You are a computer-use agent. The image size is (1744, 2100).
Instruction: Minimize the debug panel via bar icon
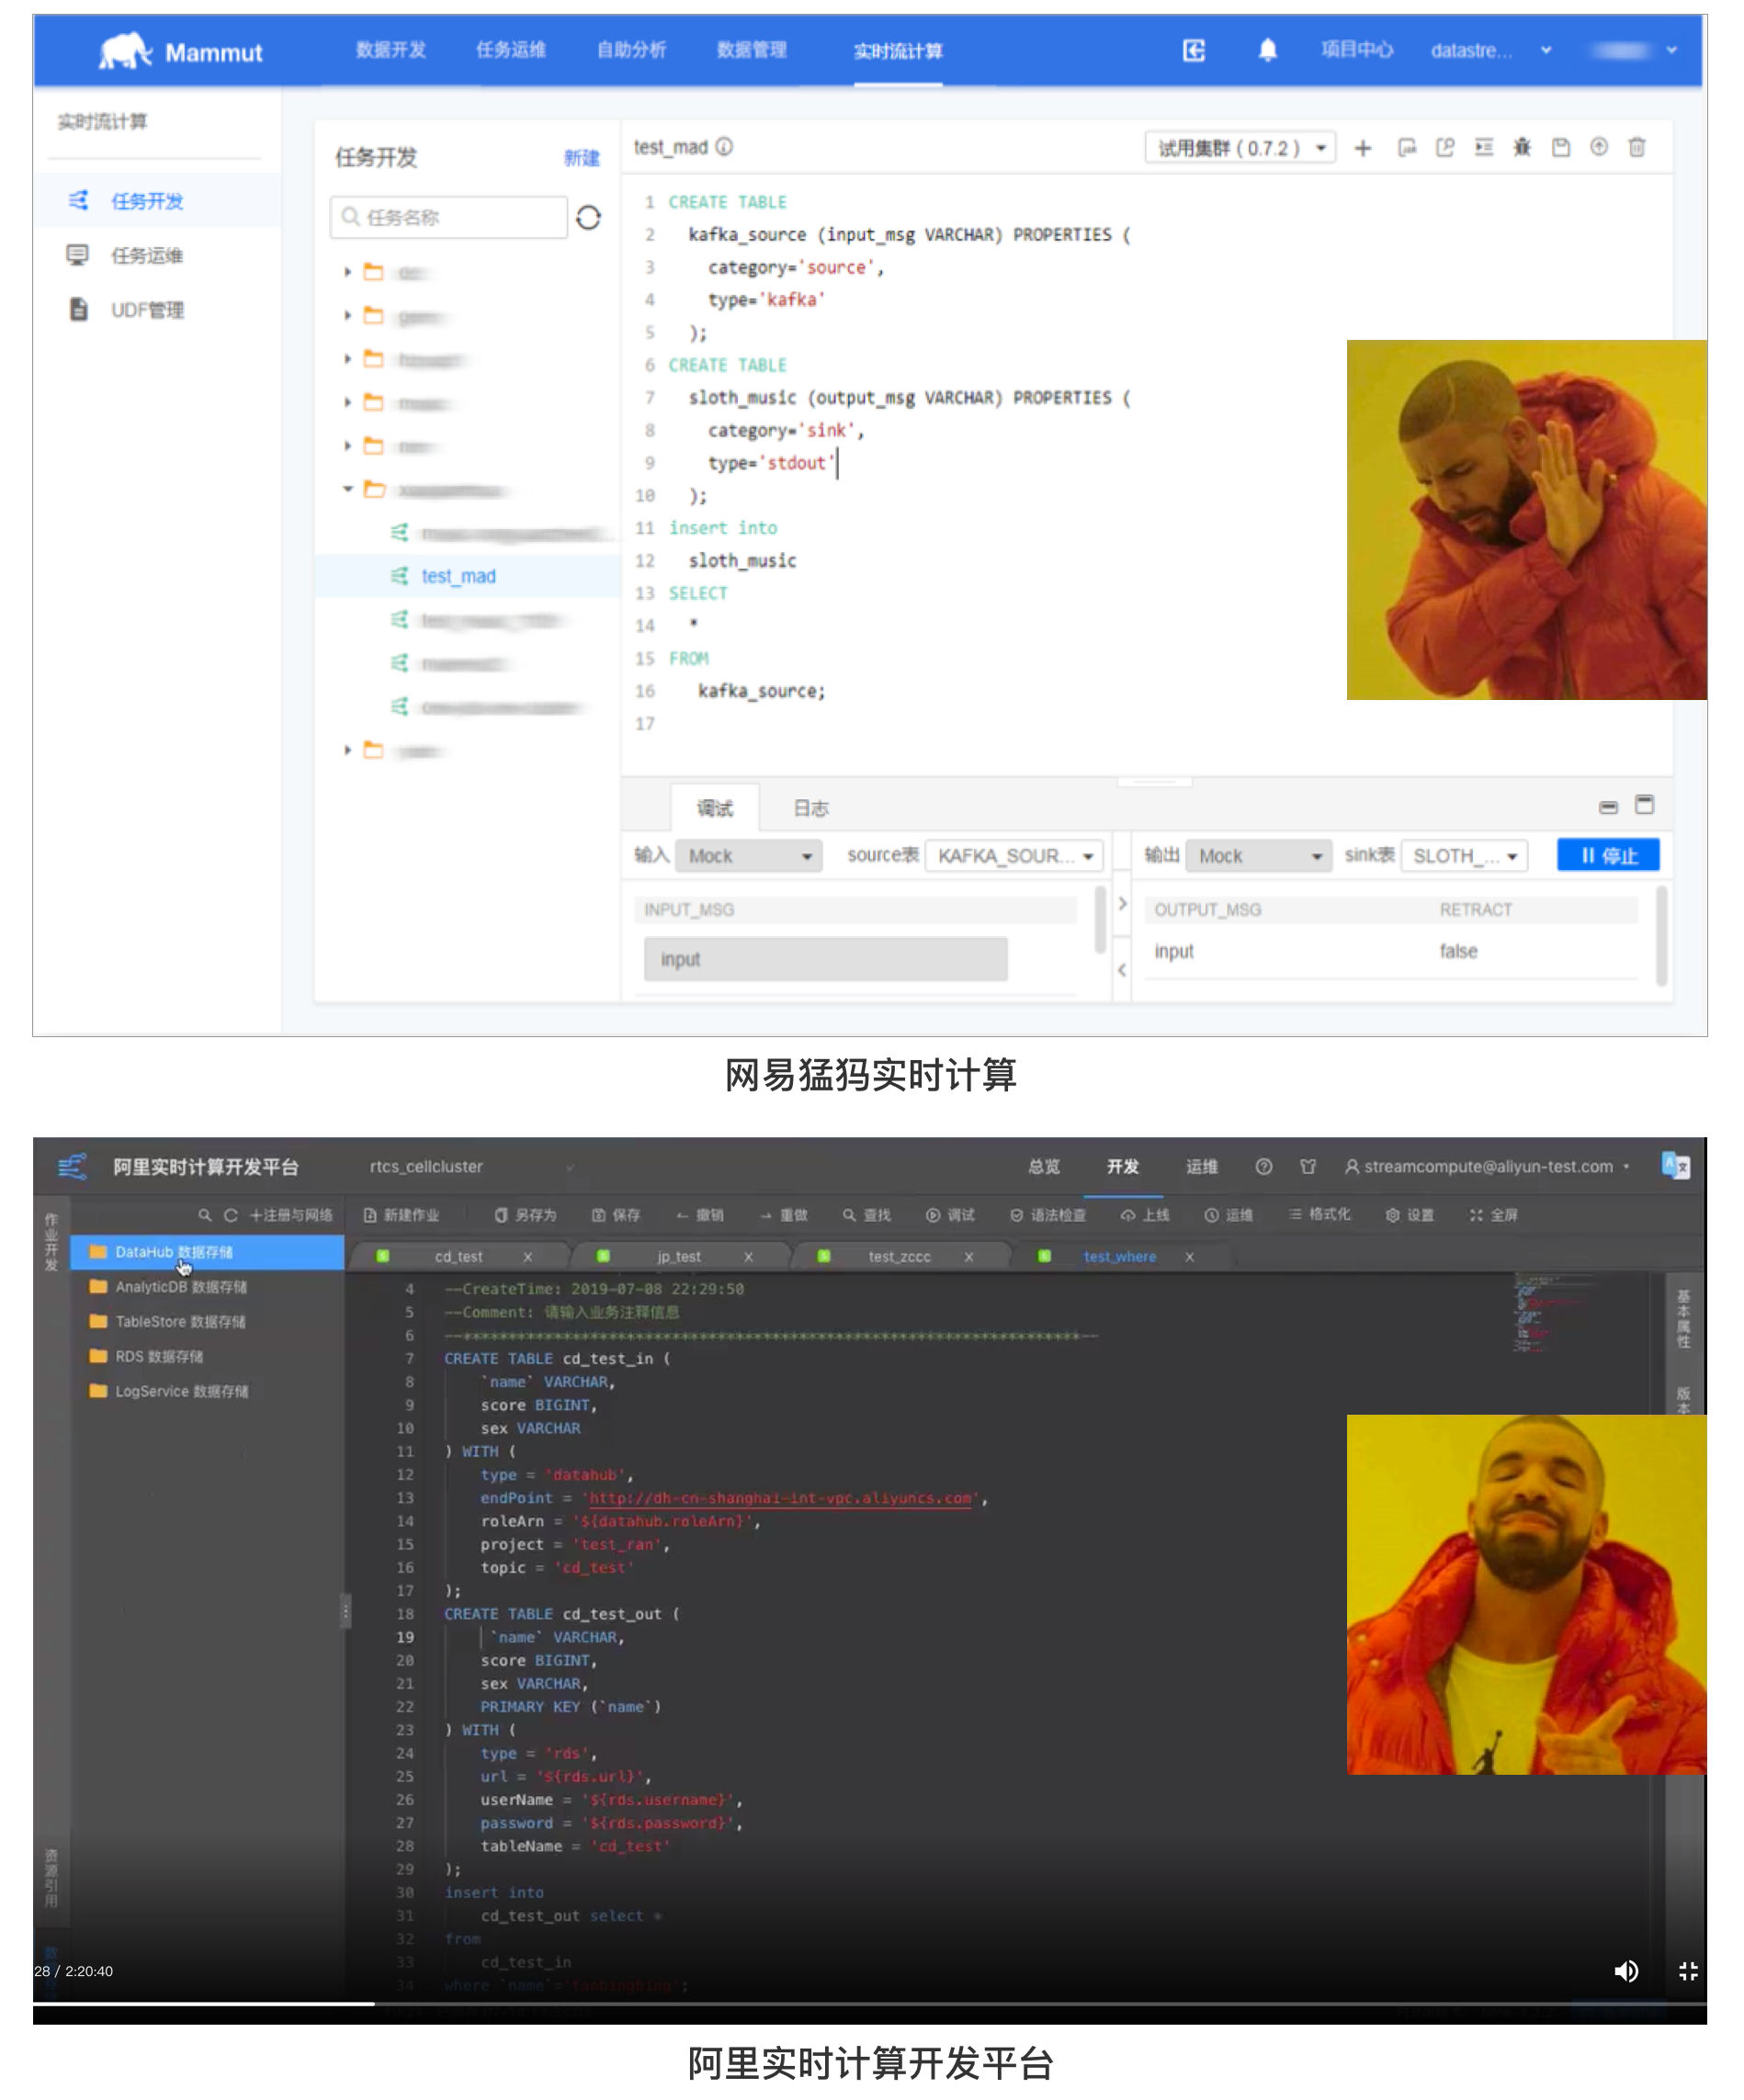tap(1608, 807)
